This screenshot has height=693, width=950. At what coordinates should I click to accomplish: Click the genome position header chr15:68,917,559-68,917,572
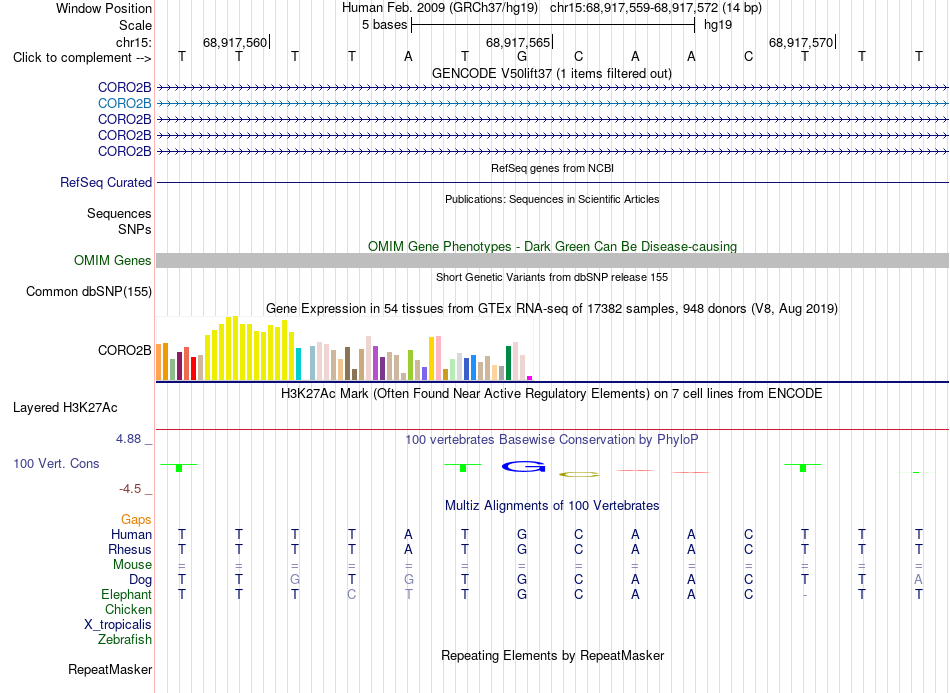click(x=634, y=8)
